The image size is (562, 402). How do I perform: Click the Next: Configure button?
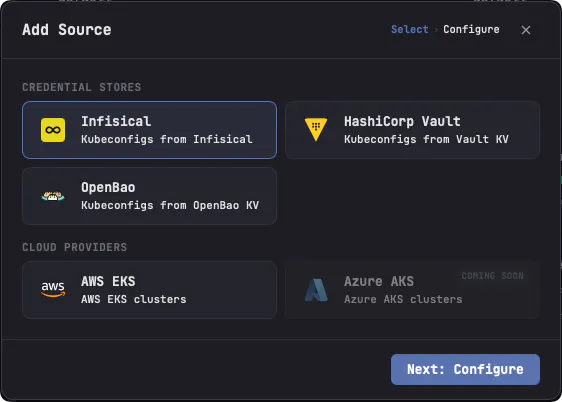465,369
